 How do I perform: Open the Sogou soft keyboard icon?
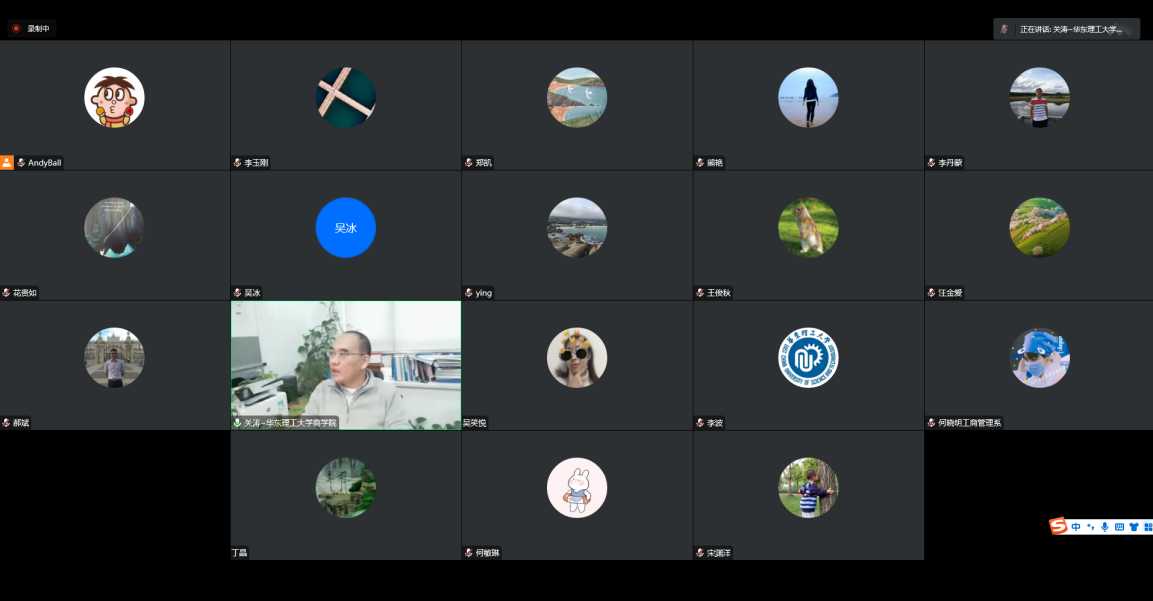pos(1119,527)
